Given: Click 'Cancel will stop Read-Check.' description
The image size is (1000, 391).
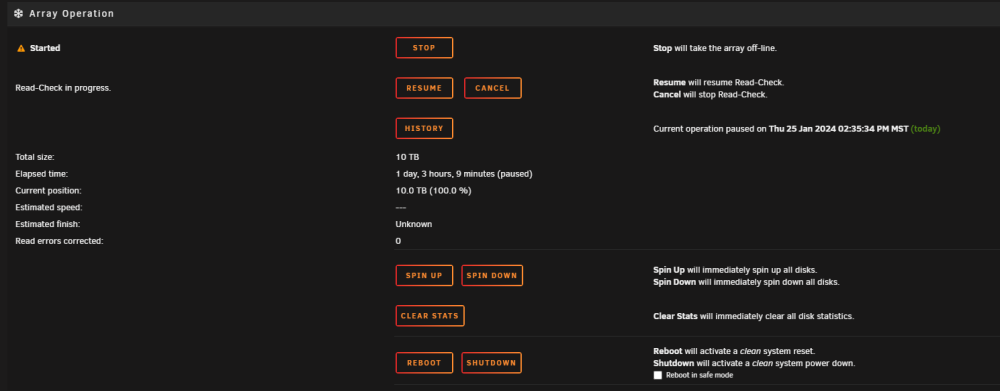Looking at the screenshot, I should [x=710, y=95].
